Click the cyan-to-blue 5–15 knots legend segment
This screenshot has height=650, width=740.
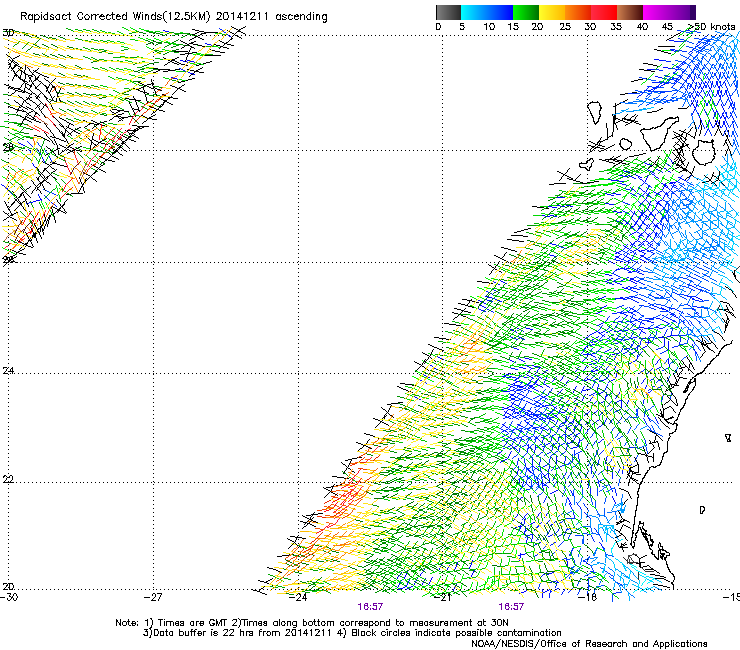(487, 12)
